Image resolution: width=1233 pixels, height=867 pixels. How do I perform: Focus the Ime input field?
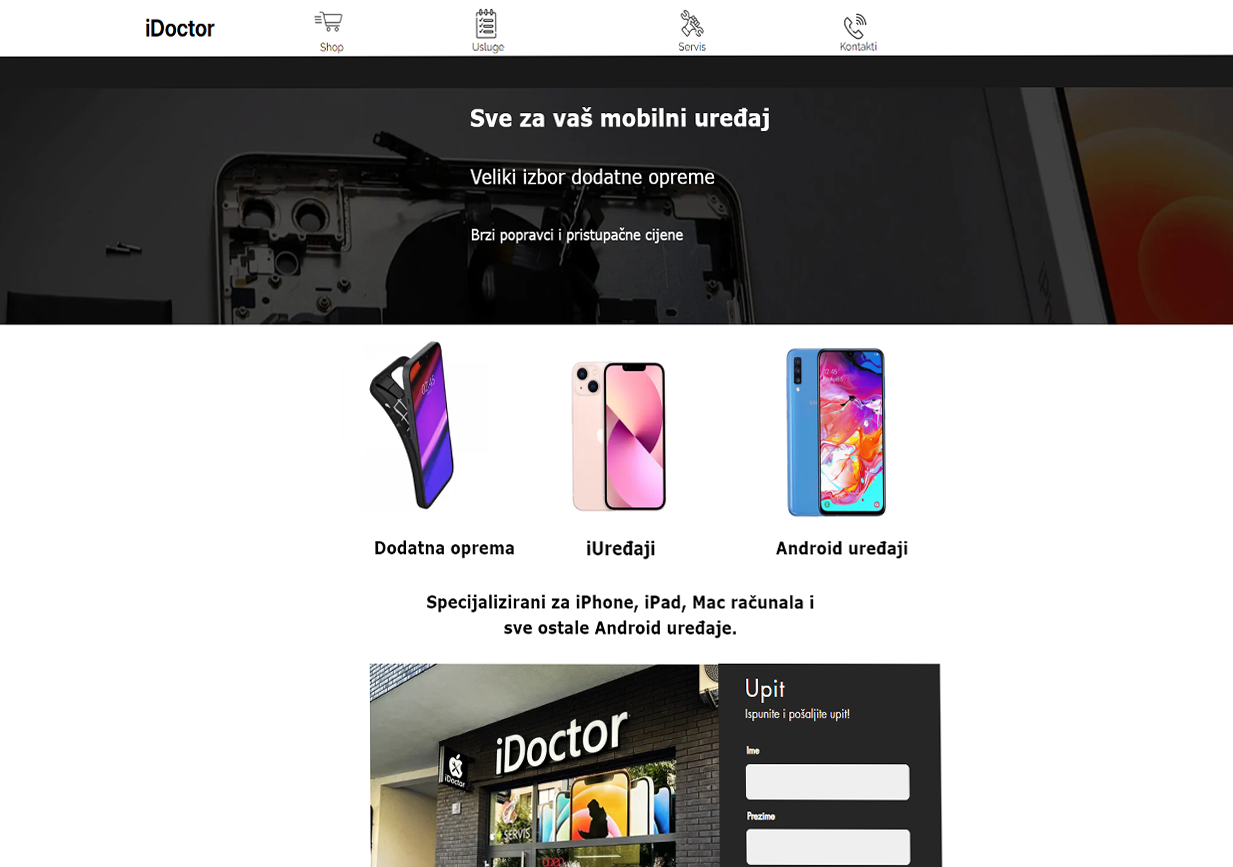828,782
